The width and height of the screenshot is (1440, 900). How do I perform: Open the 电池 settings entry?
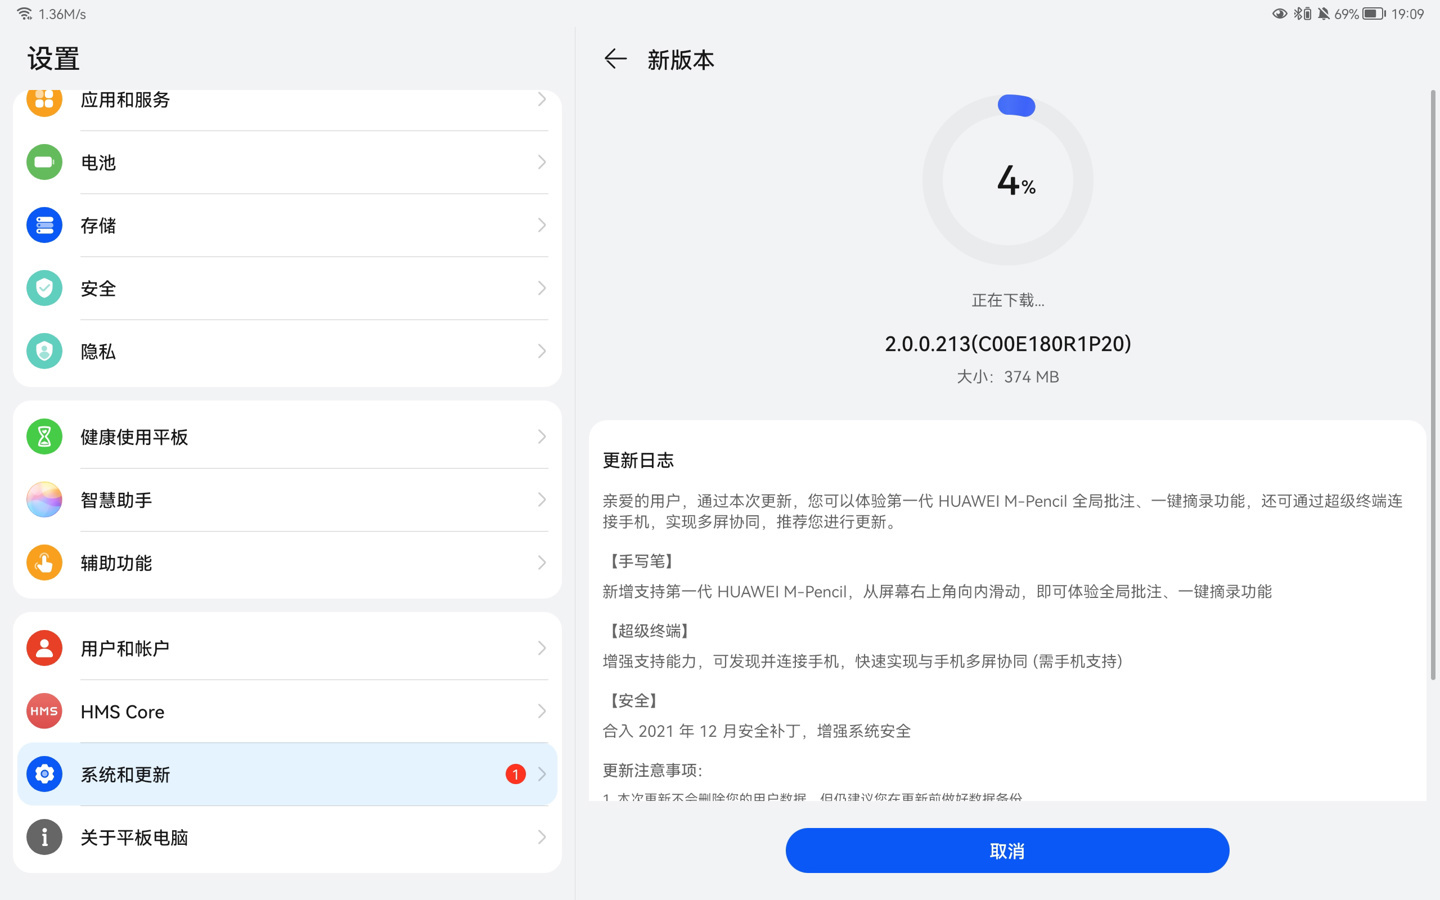point(287,162)
